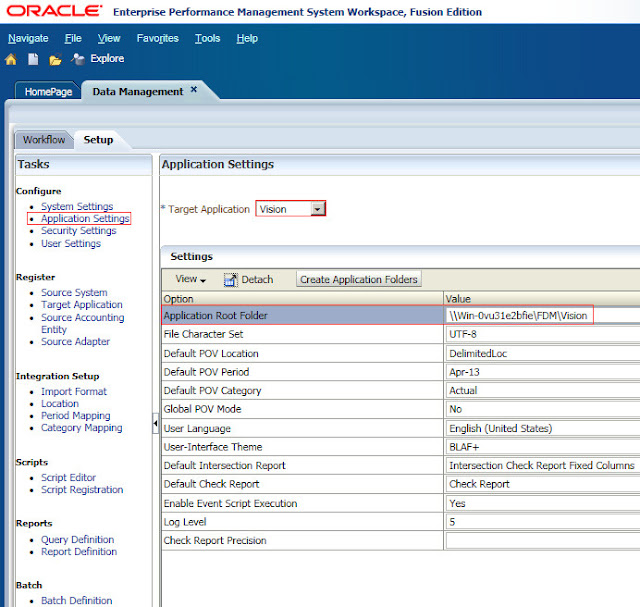Select the Setup tab

[x=98, y=140]
